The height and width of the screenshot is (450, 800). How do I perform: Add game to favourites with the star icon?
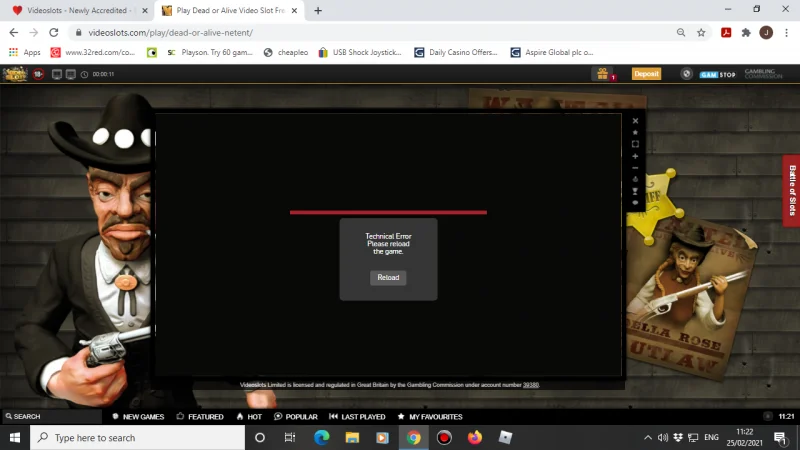click(635, 133)
